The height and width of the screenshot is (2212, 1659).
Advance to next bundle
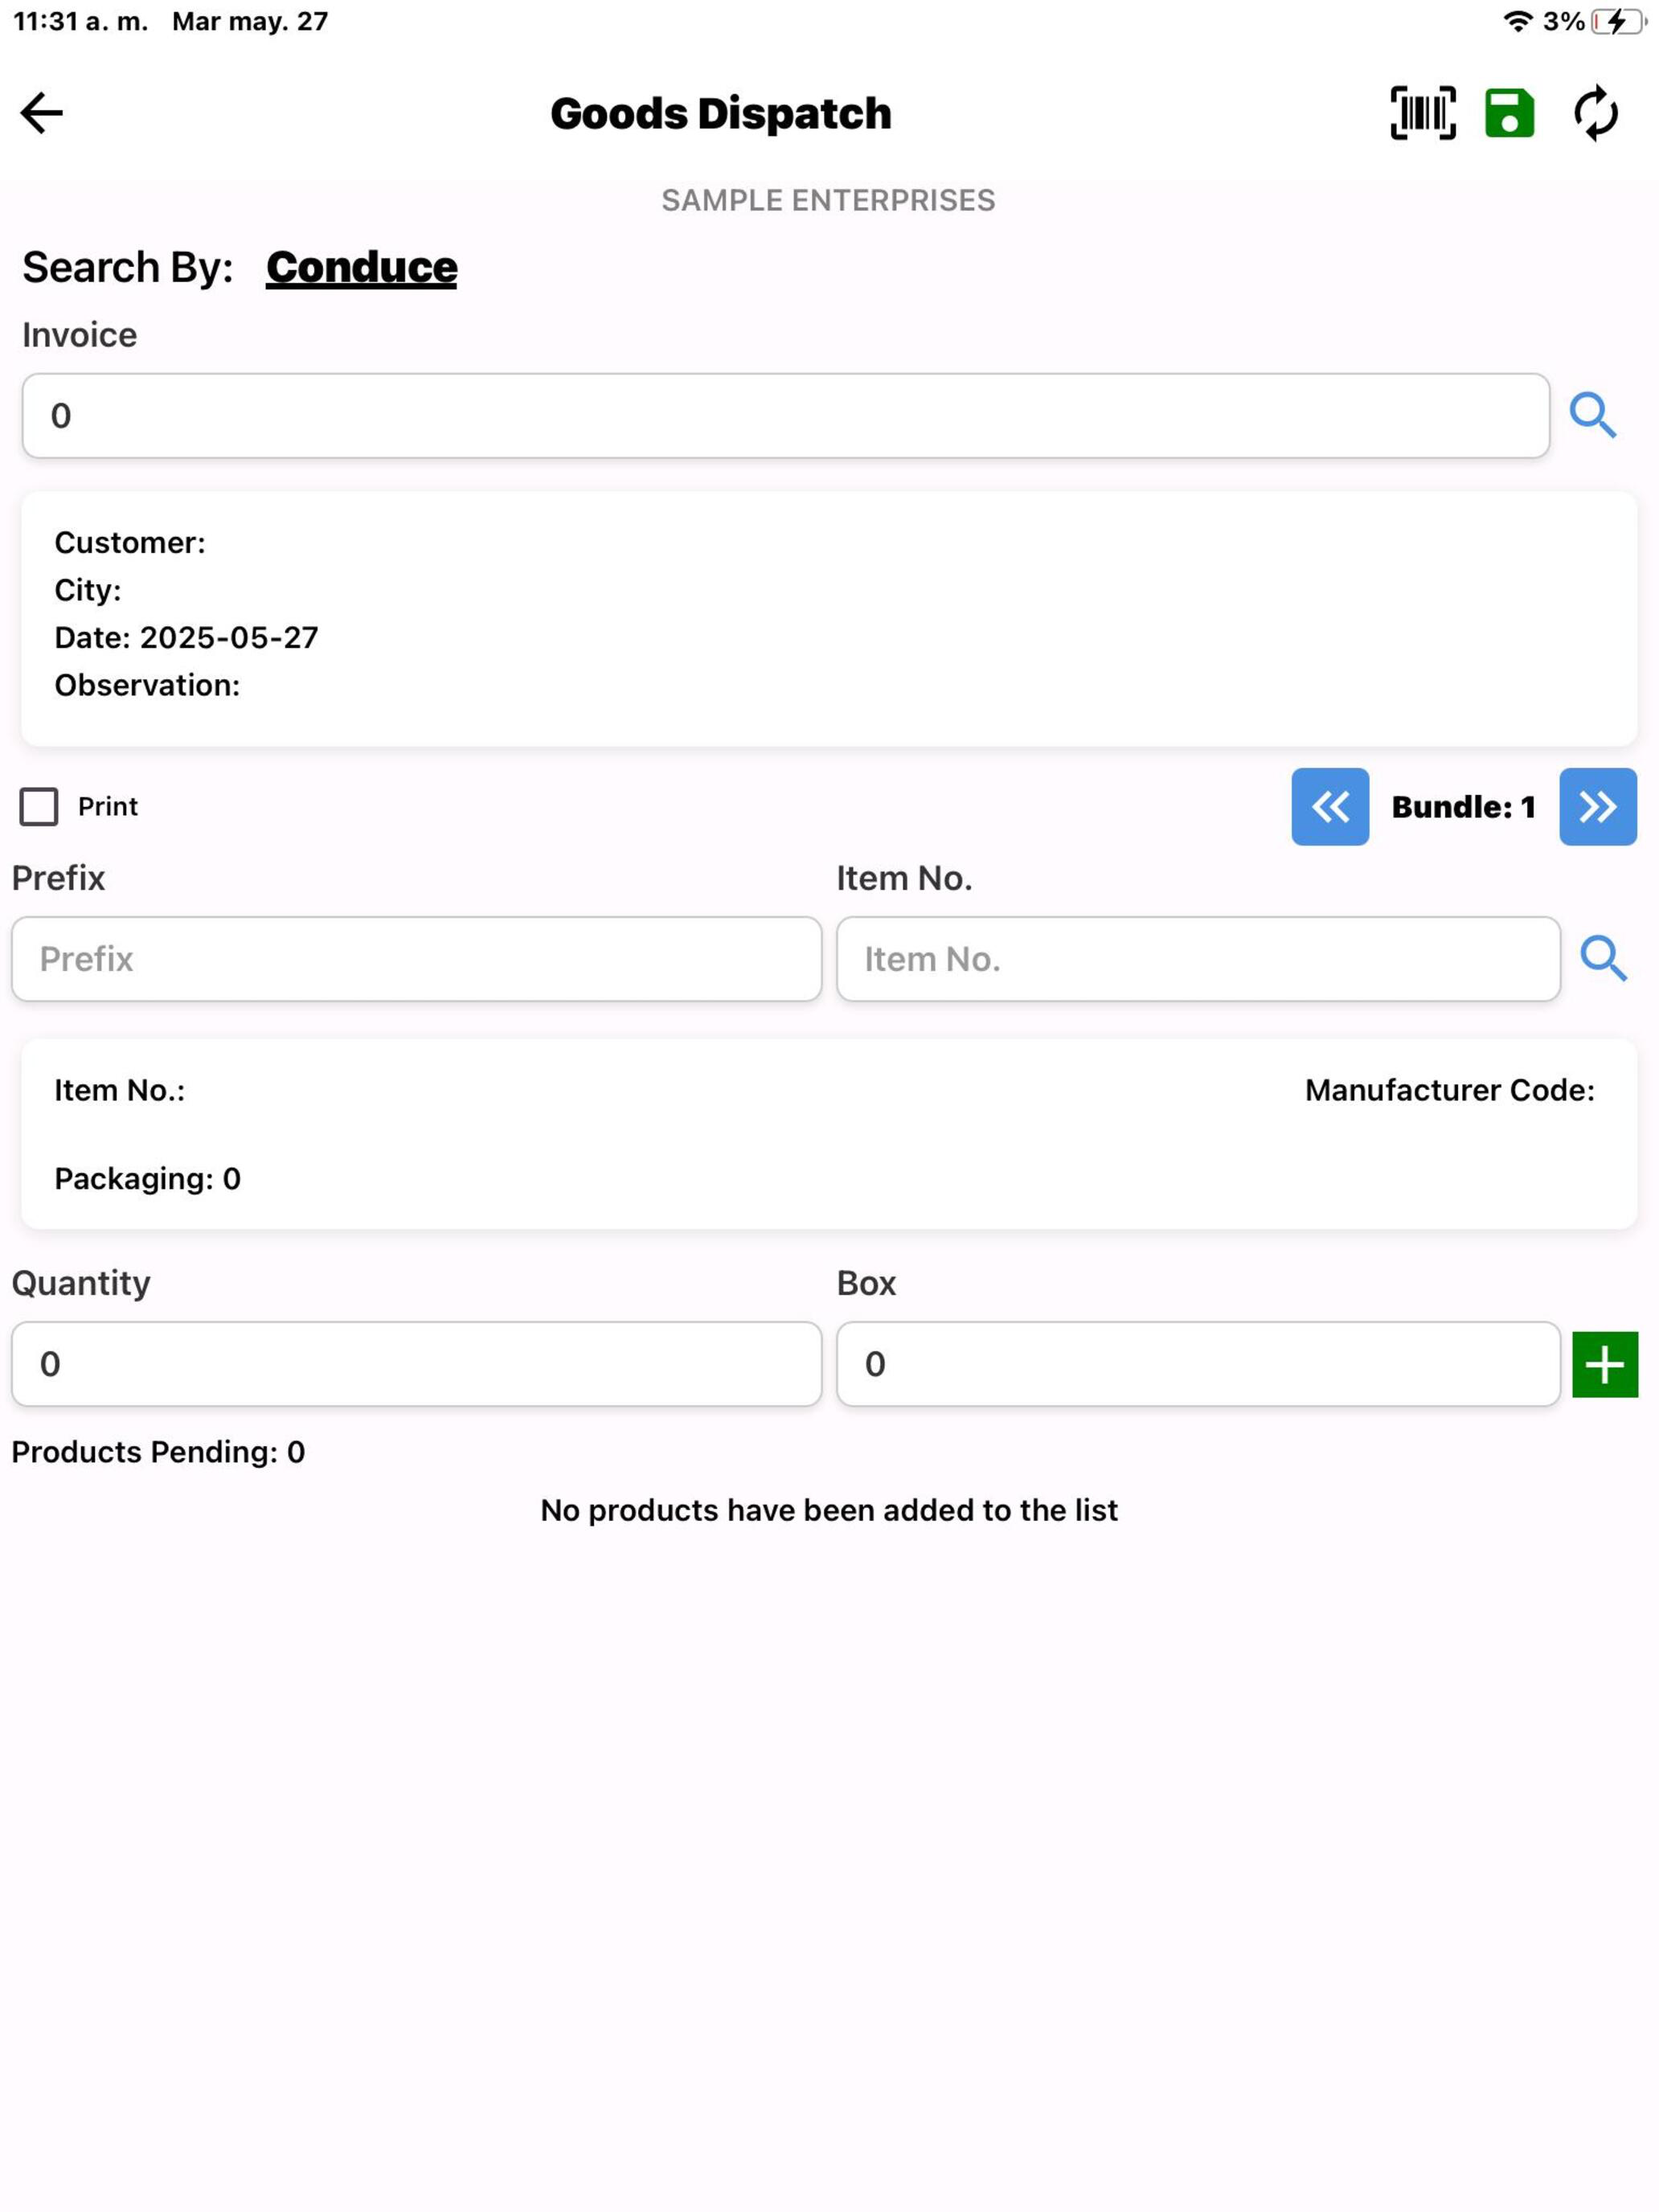pyautogui.click(x=1598, y=807)
